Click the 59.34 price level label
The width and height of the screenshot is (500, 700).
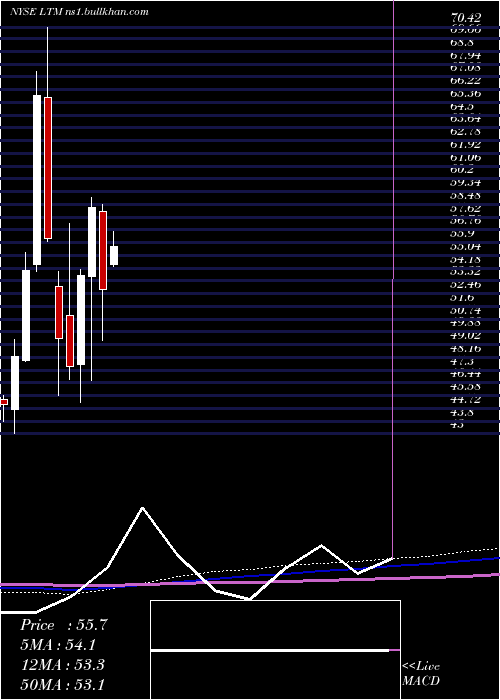(x=466, y=183)
